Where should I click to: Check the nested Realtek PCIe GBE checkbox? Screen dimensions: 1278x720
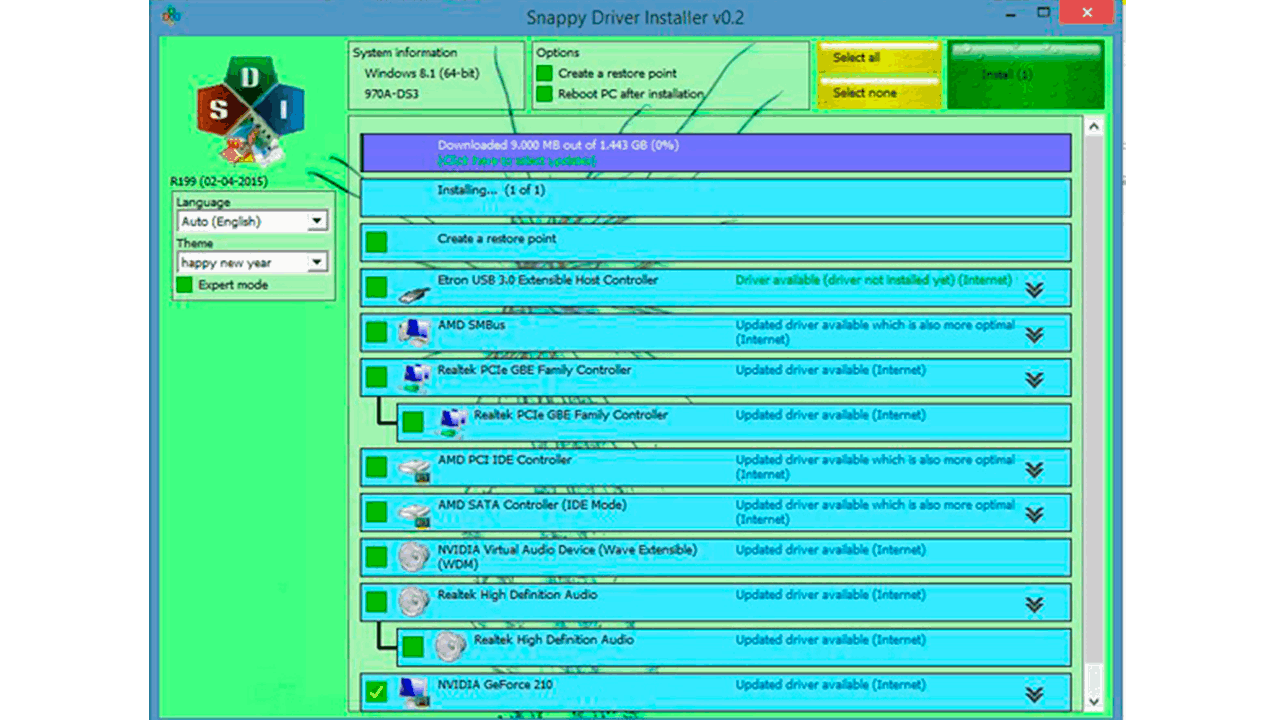click(413, 422)
